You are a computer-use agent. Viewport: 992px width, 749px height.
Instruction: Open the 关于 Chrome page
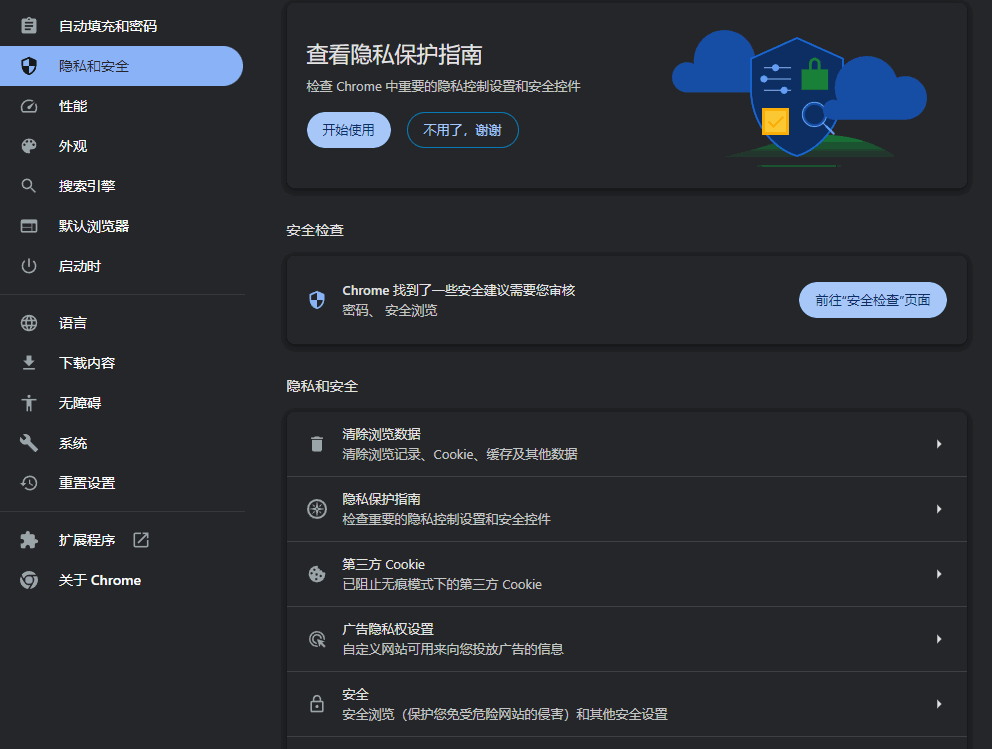[121, 580]
